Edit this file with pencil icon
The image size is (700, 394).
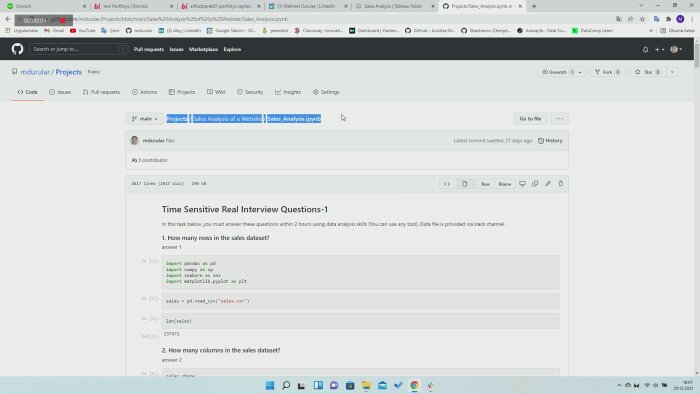coord(548,183)
